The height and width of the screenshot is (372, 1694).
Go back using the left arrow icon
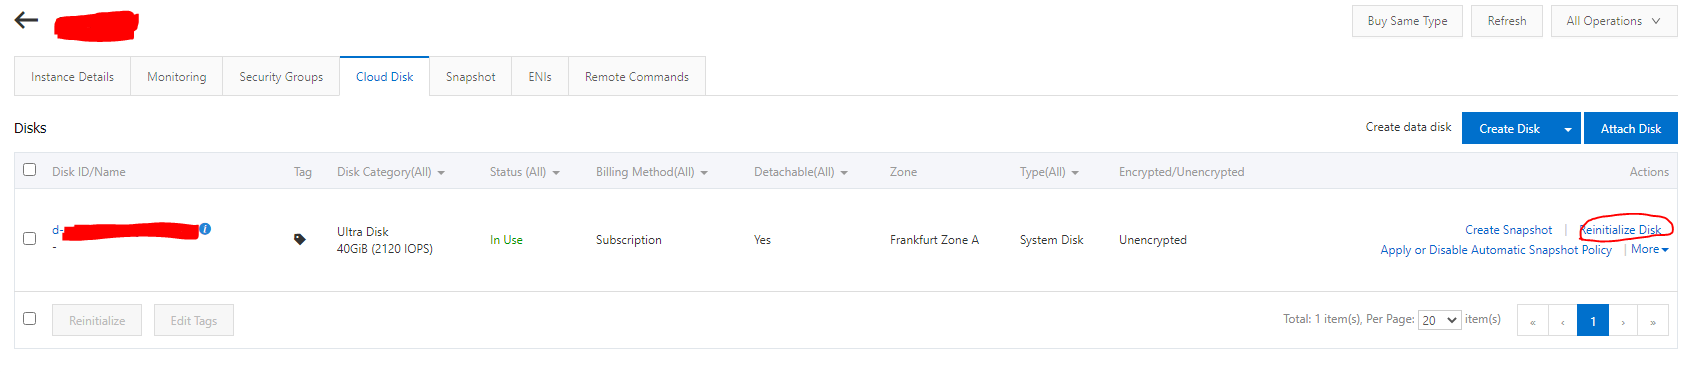[x=26, y=20]
